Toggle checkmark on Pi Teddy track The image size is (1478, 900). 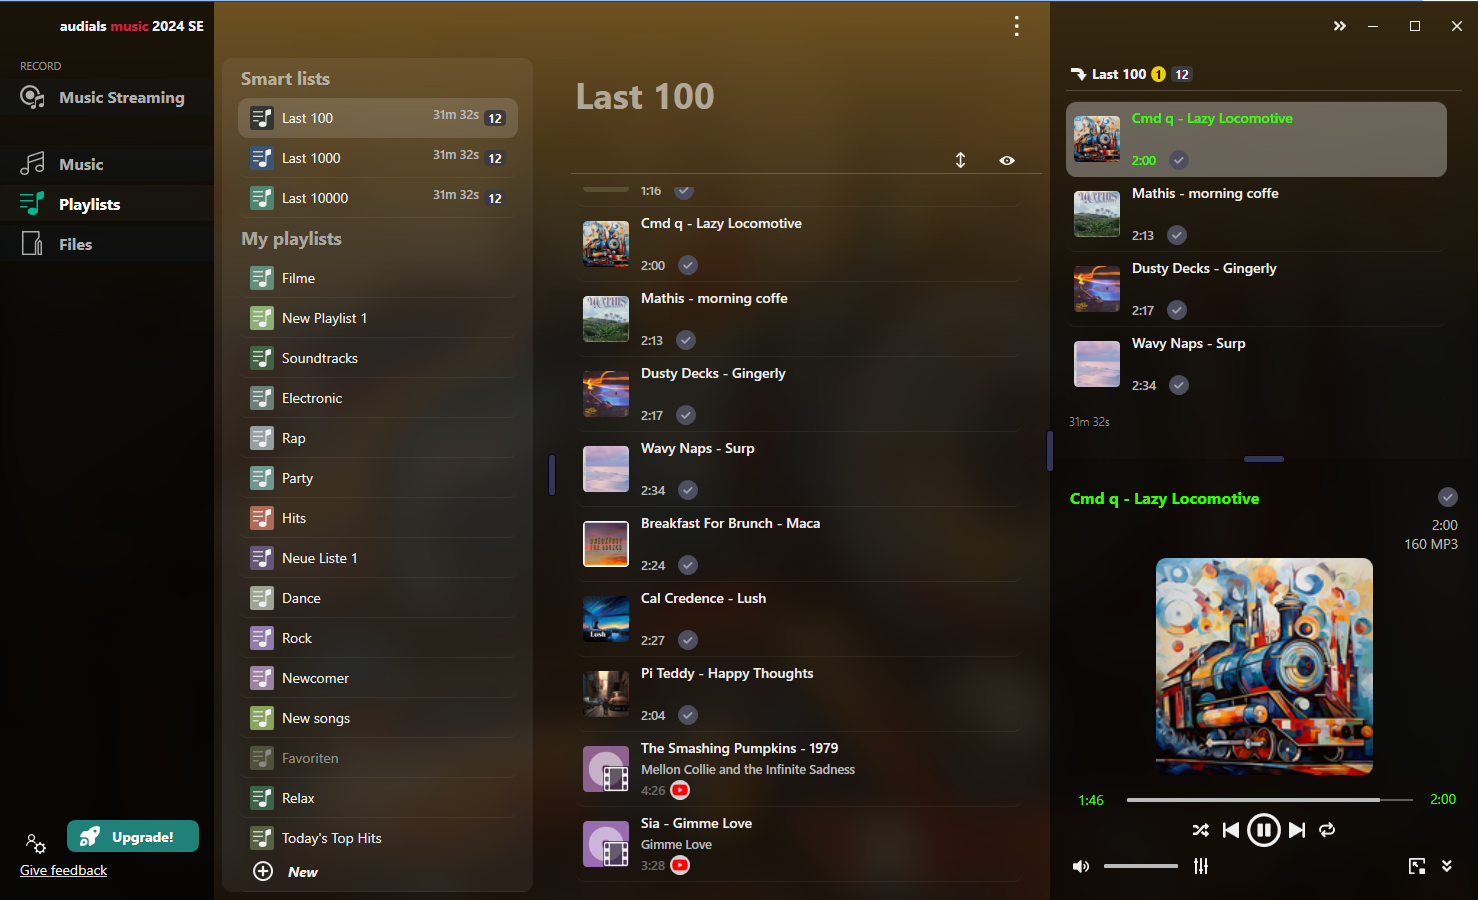click(688, 715)
